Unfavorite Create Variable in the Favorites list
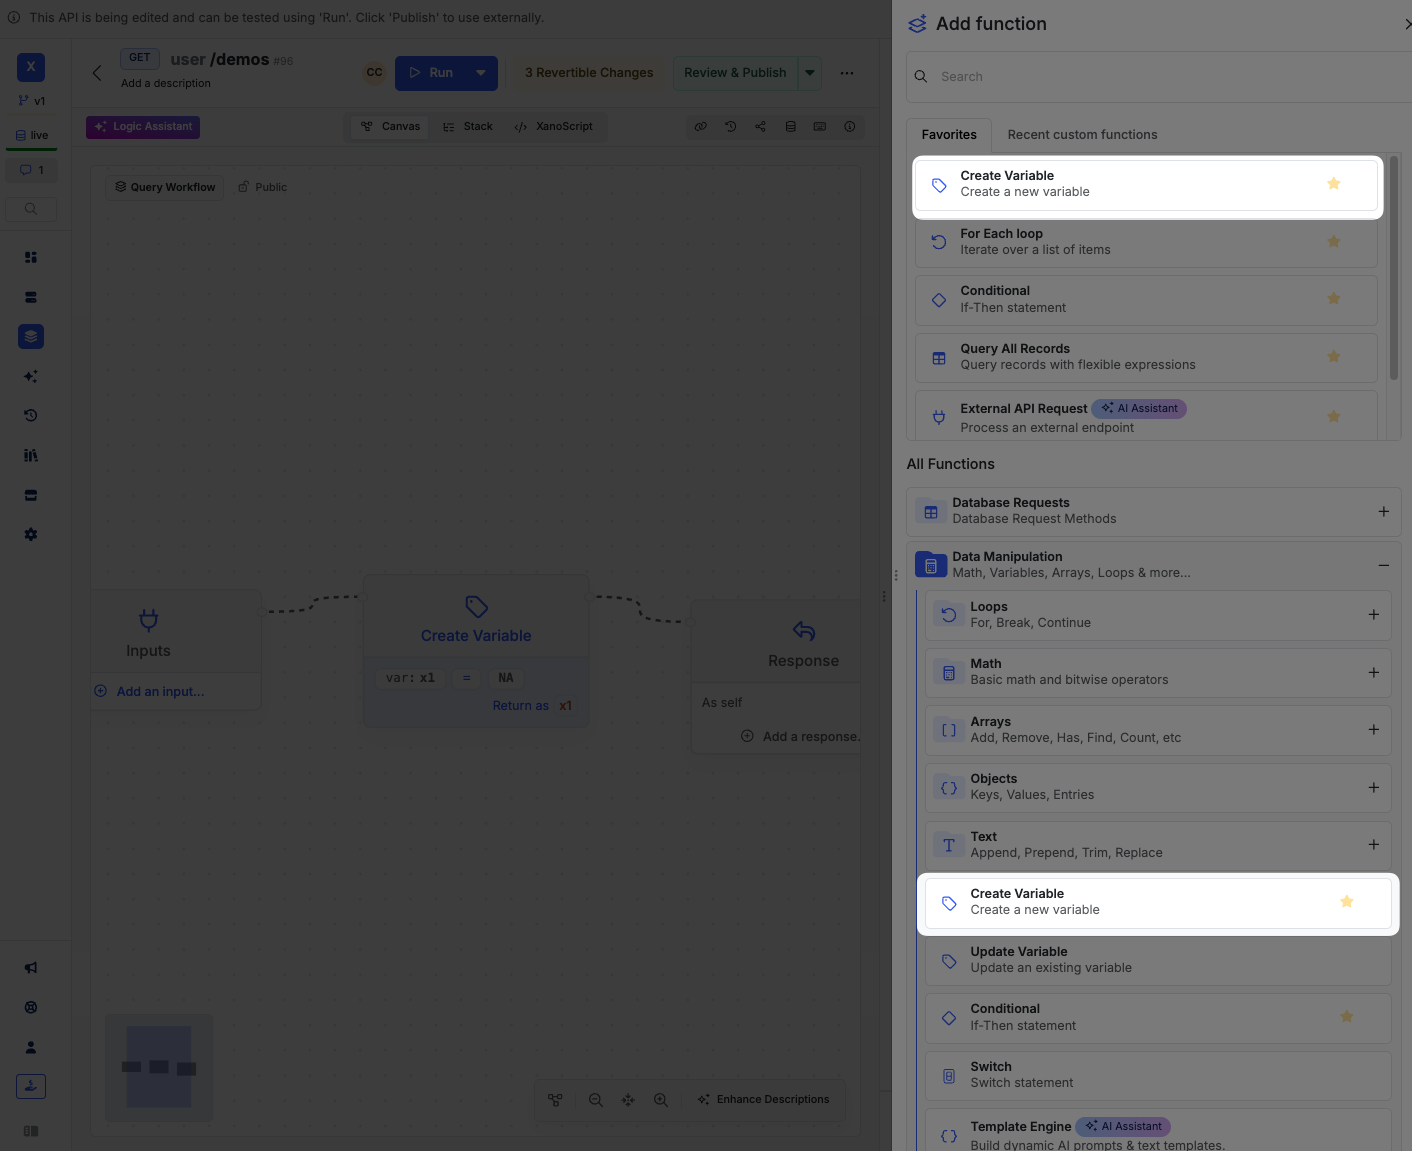This screenshot has height=1151, width=1412. (1333, 184)
